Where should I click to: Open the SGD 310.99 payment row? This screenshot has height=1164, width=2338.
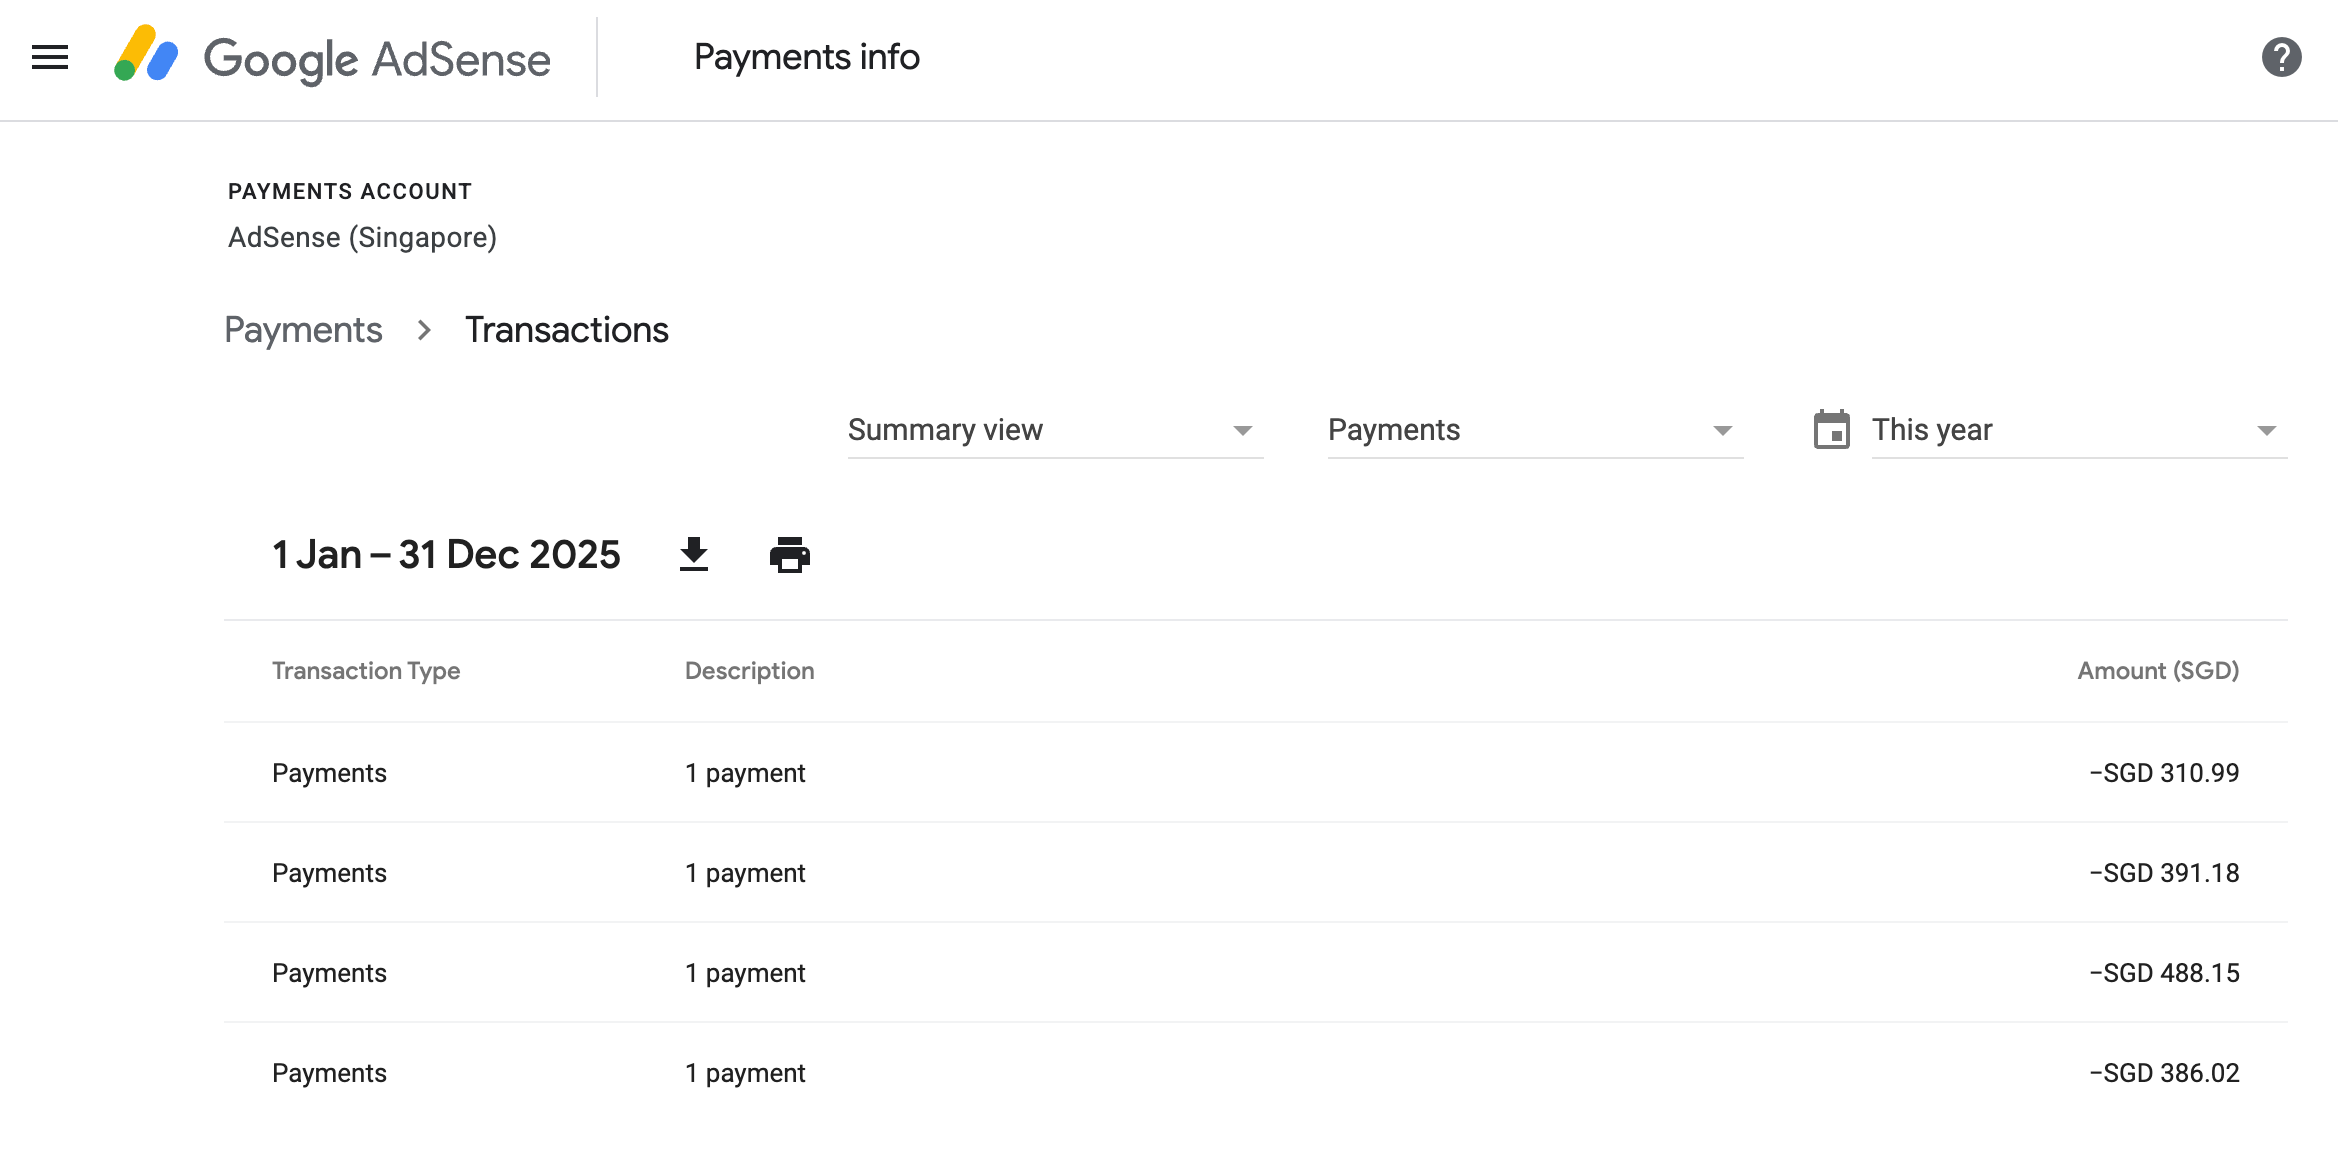1255,773
